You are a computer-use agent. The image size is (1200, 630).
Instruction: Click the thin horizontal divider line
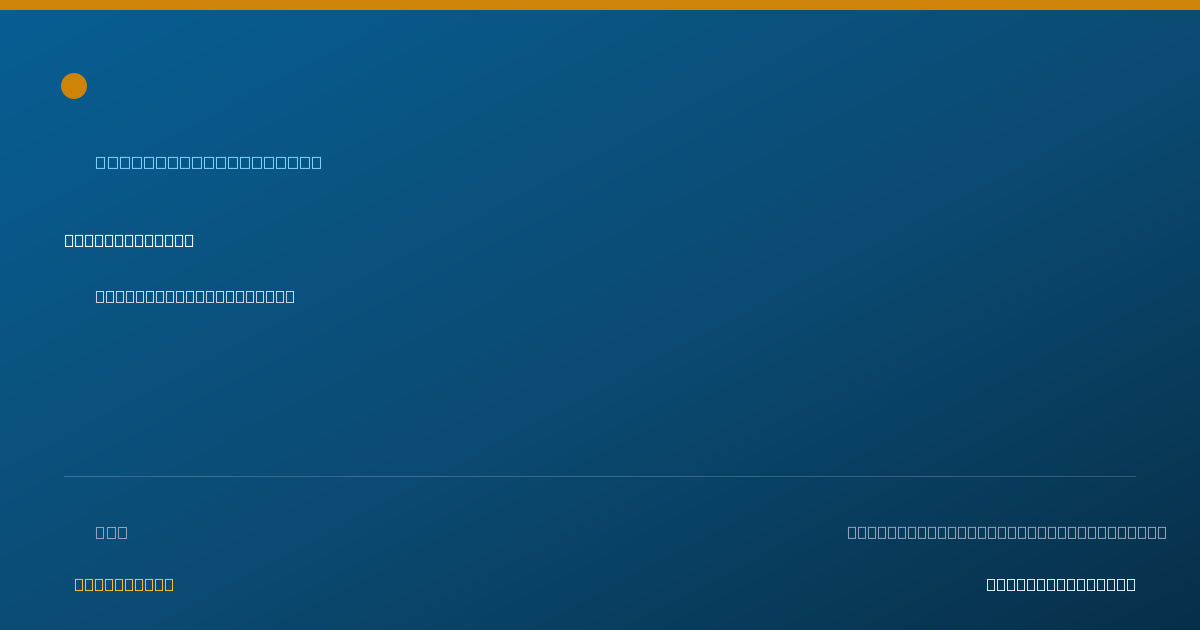click(600, 476)
